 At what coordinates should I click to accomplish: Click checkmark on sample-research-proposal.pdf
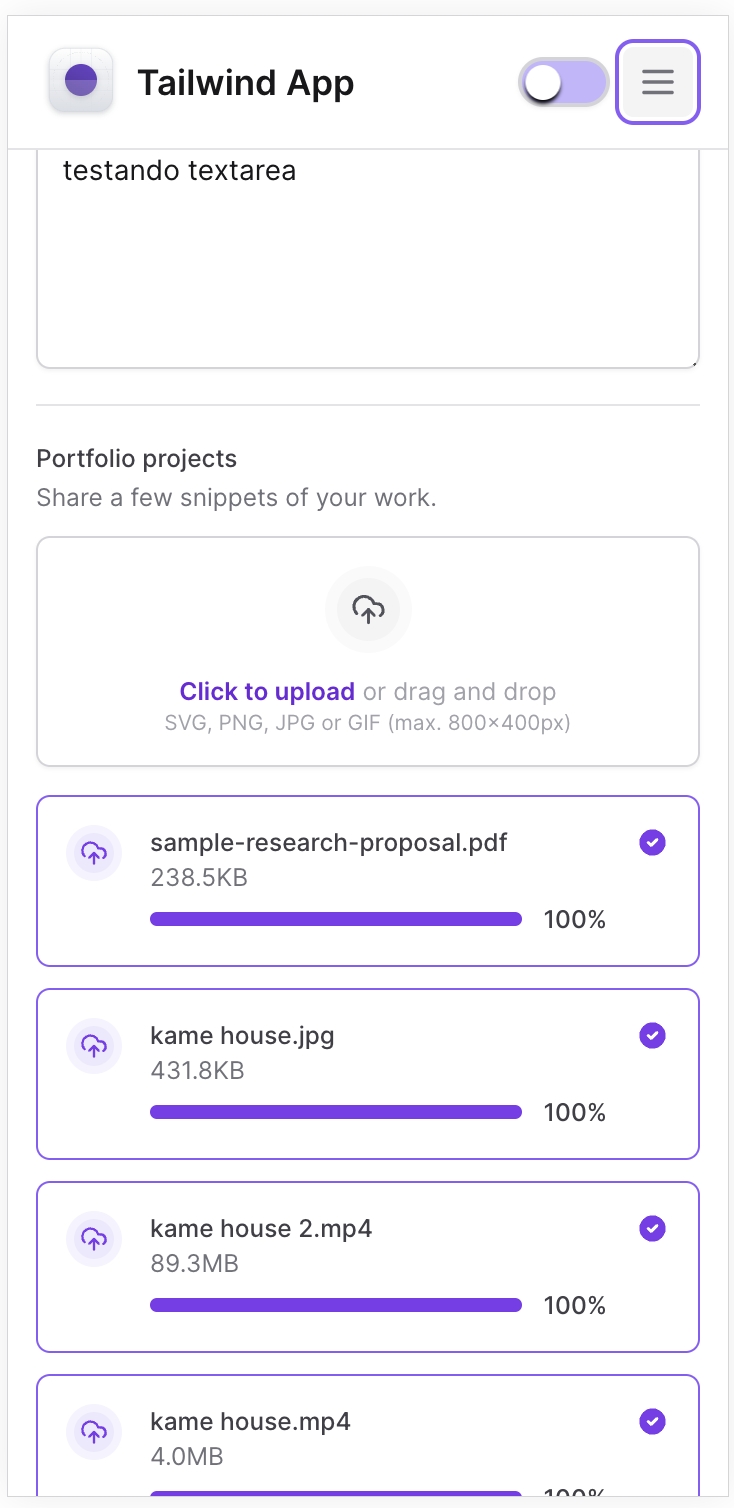(x=652, y=843)
